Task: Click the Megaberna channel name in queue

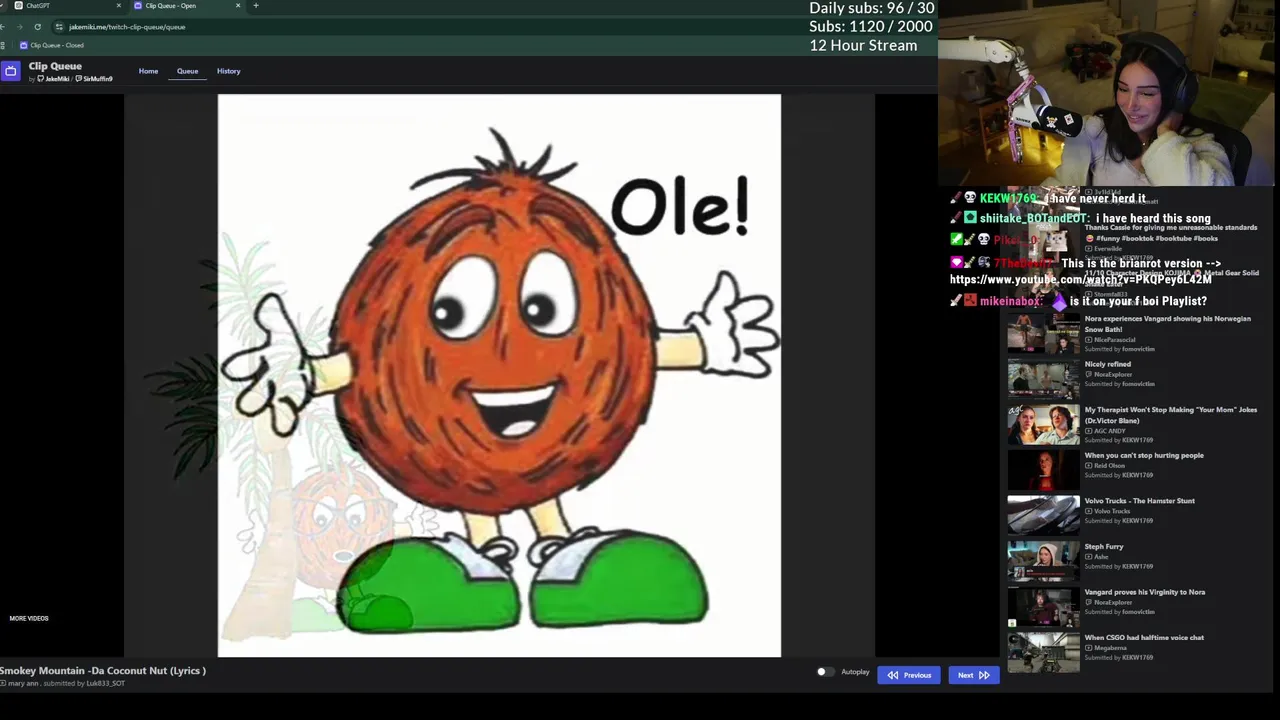Action: point(1111,648)
